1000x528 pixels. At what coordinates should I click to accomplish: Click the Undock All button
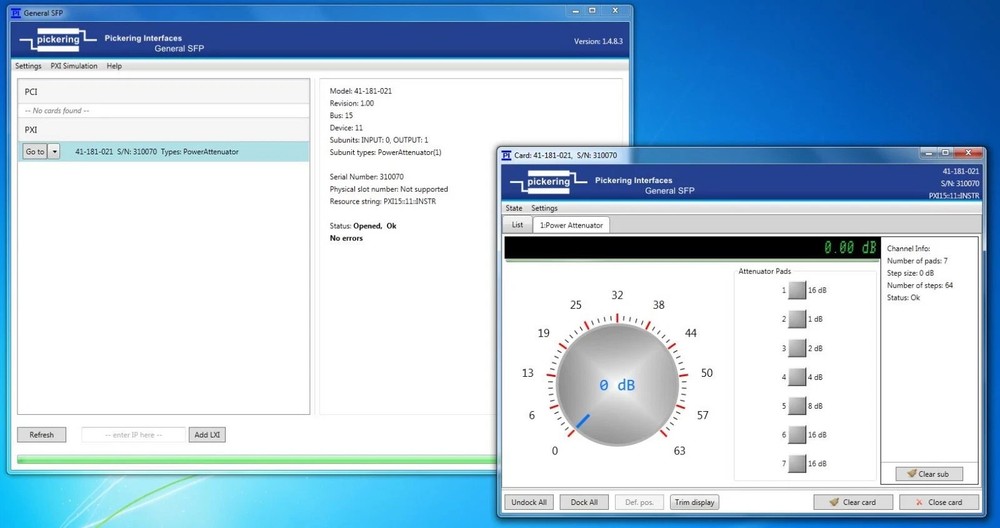[529, 502]
